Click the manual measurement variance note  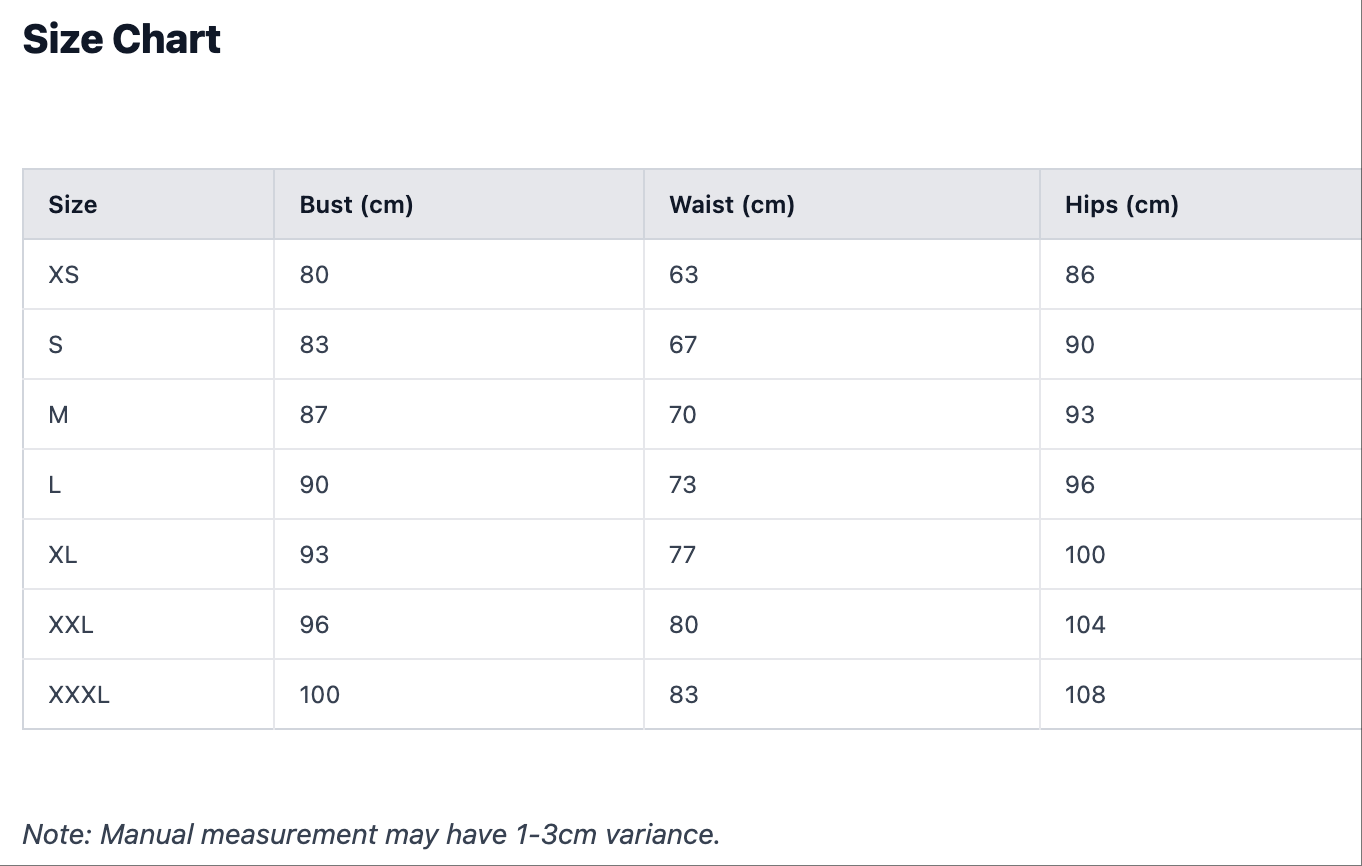click(371, 834)
